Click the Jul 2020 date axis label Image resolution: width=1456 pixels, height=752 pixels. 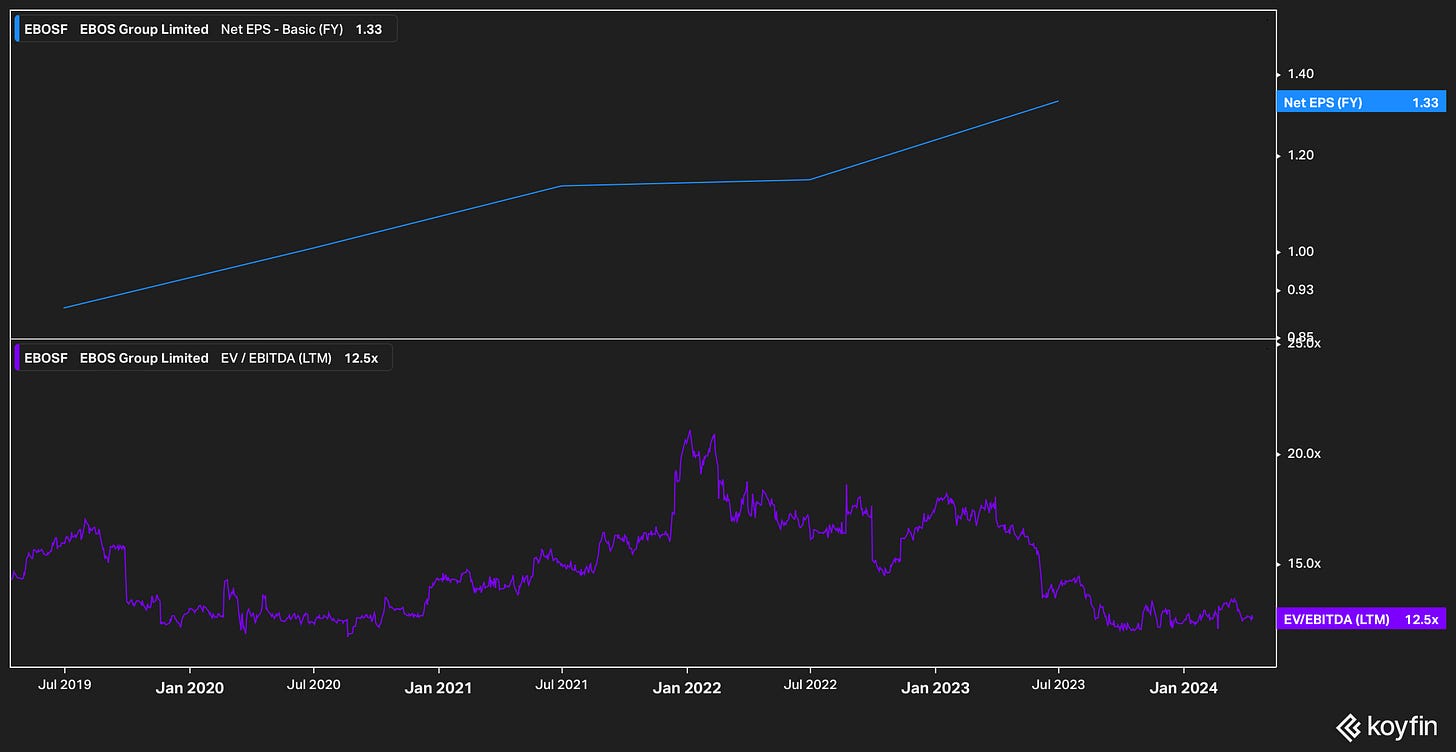[313, 684]
